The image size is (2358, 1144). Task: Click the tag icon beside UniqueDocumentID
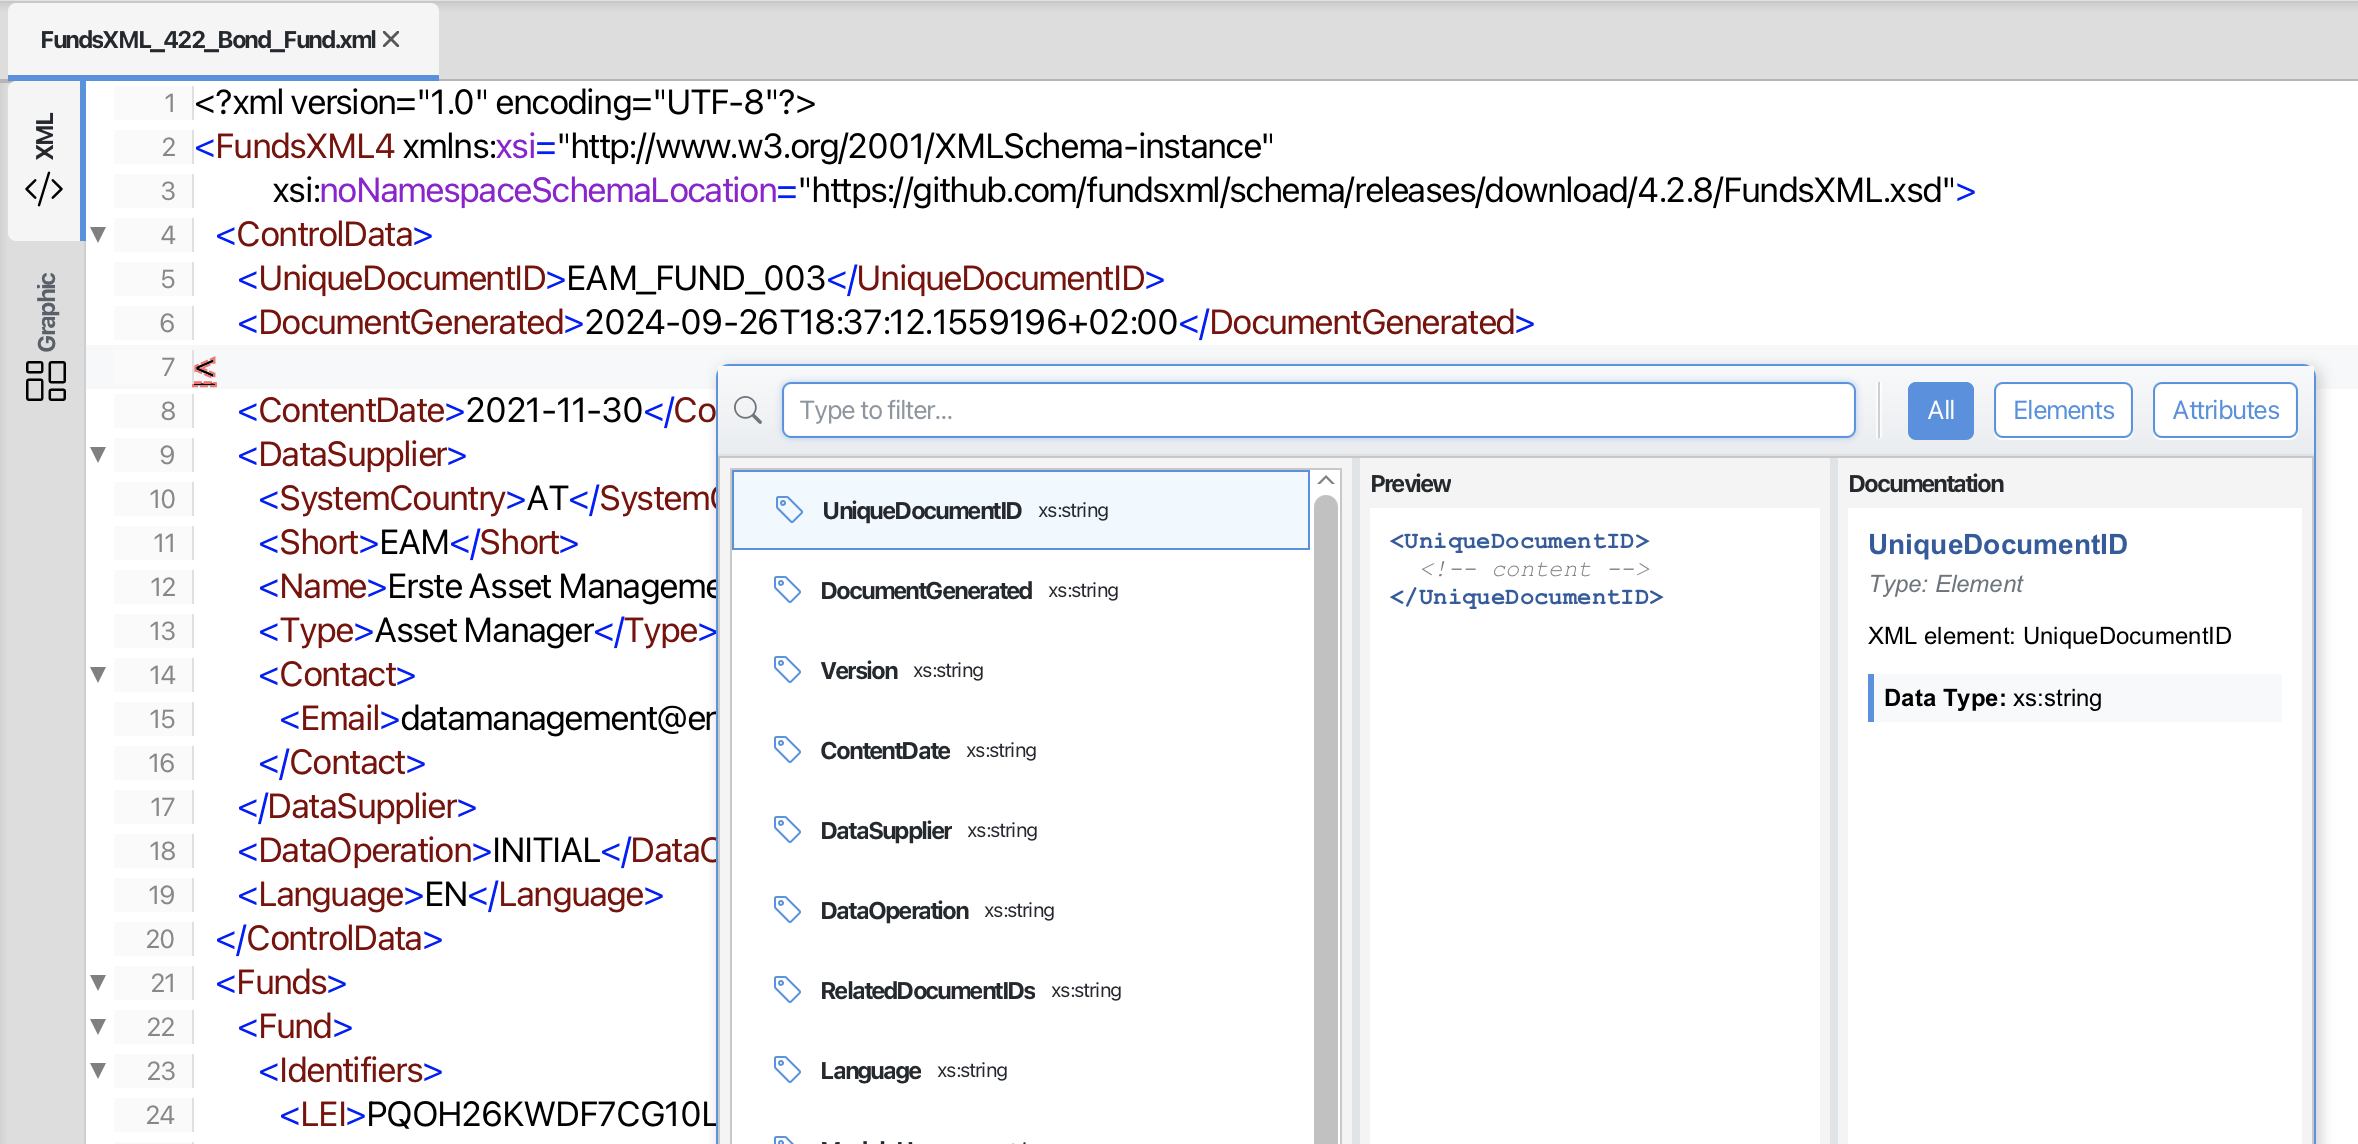[789, 509]
